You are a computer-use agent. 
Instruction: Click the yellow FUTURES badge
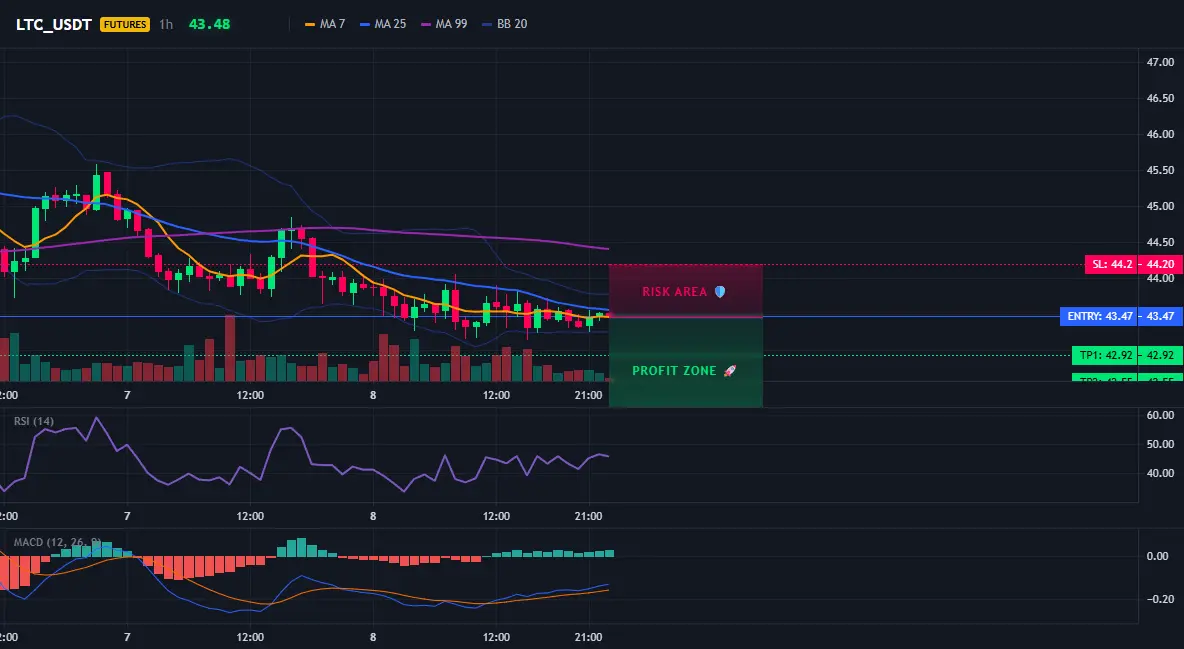[125, 24]
